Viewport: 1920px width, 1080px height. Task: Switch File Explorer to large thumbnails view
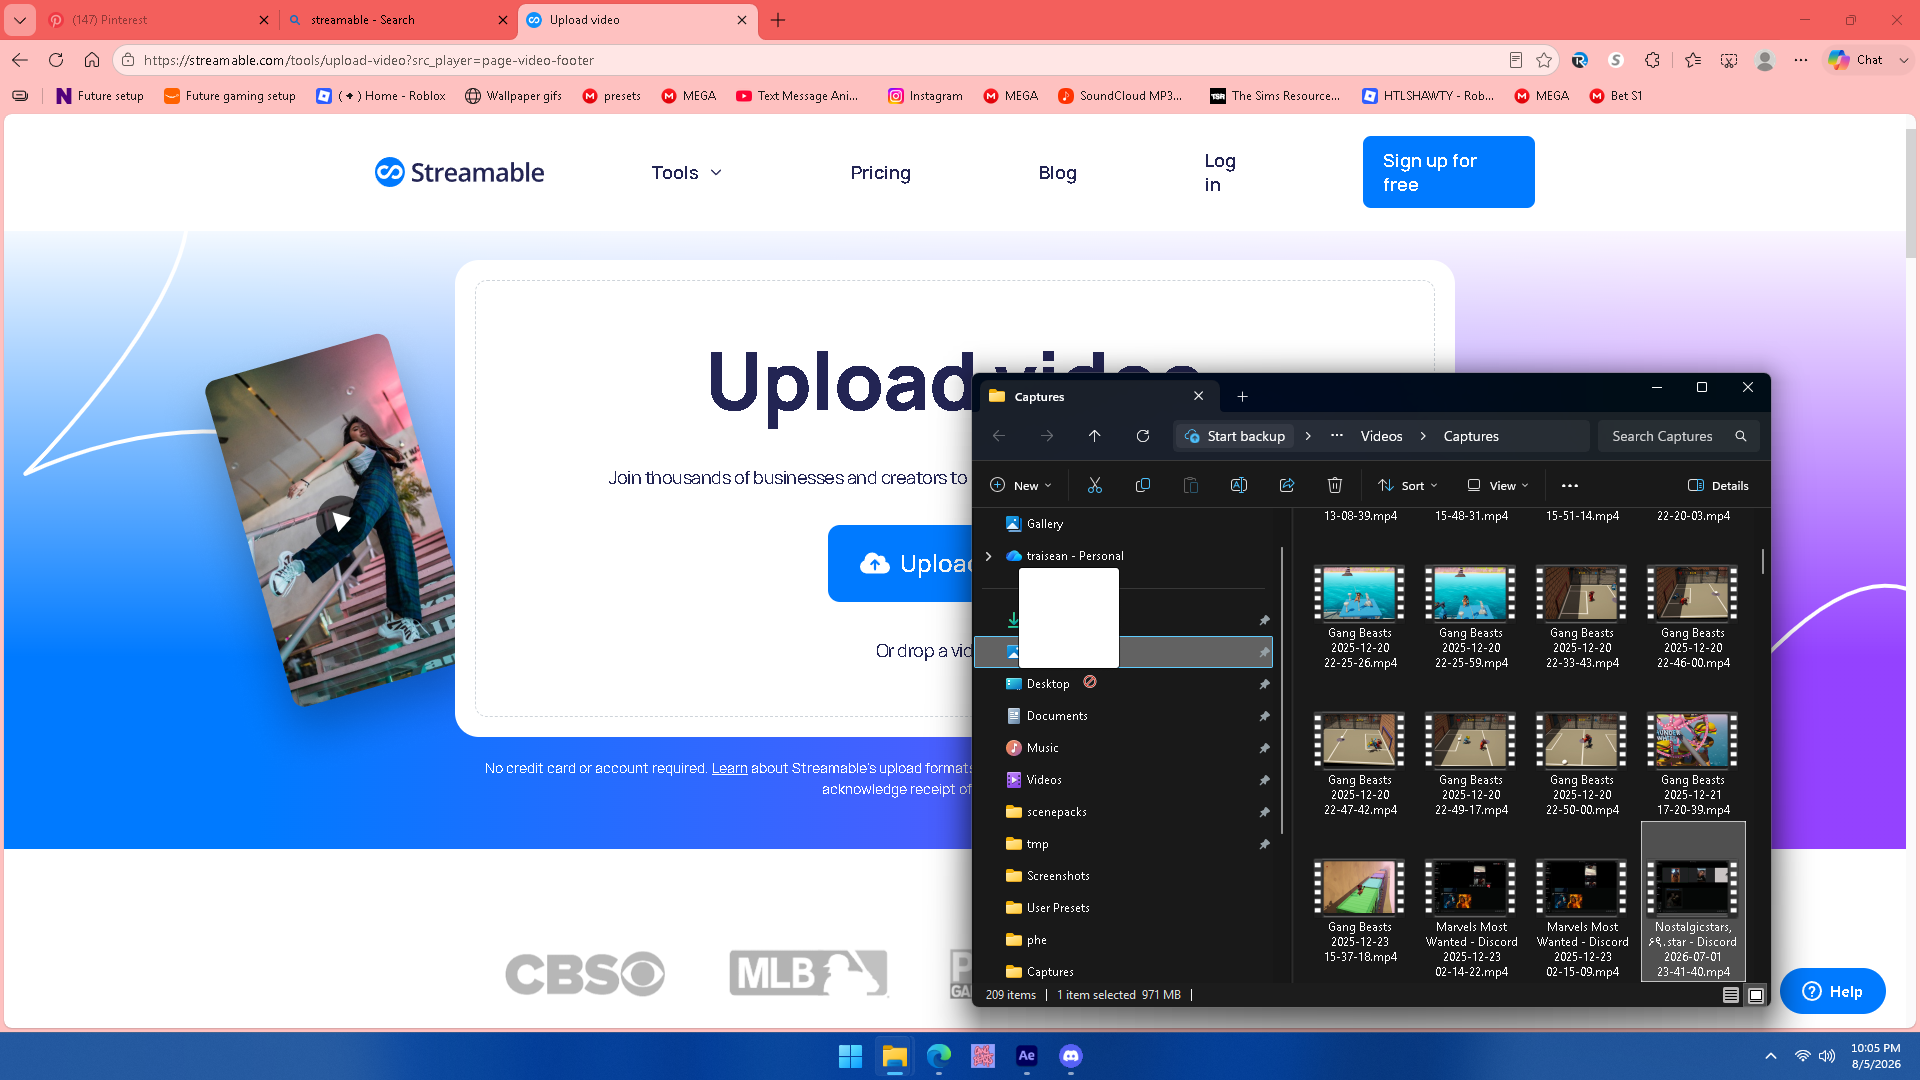[1756, 995]
